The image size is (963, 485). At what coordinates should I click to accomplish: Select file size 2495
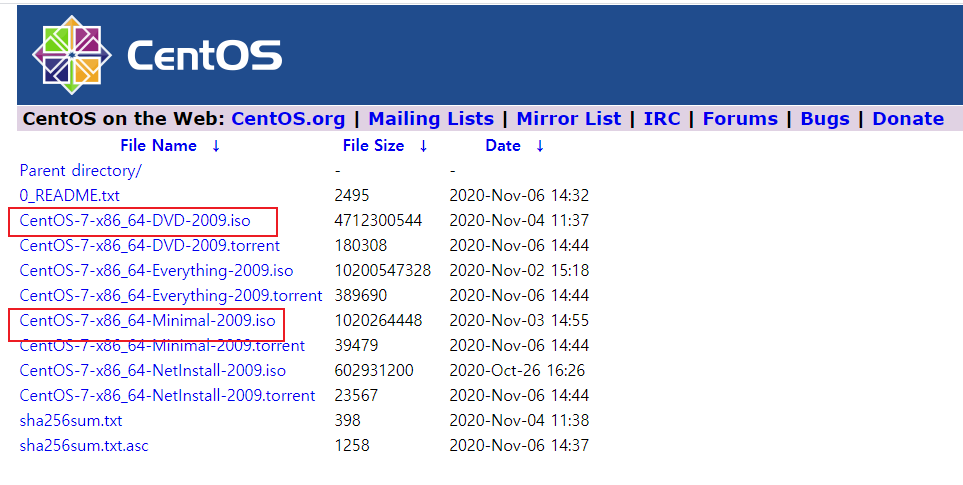pos(352,196)
